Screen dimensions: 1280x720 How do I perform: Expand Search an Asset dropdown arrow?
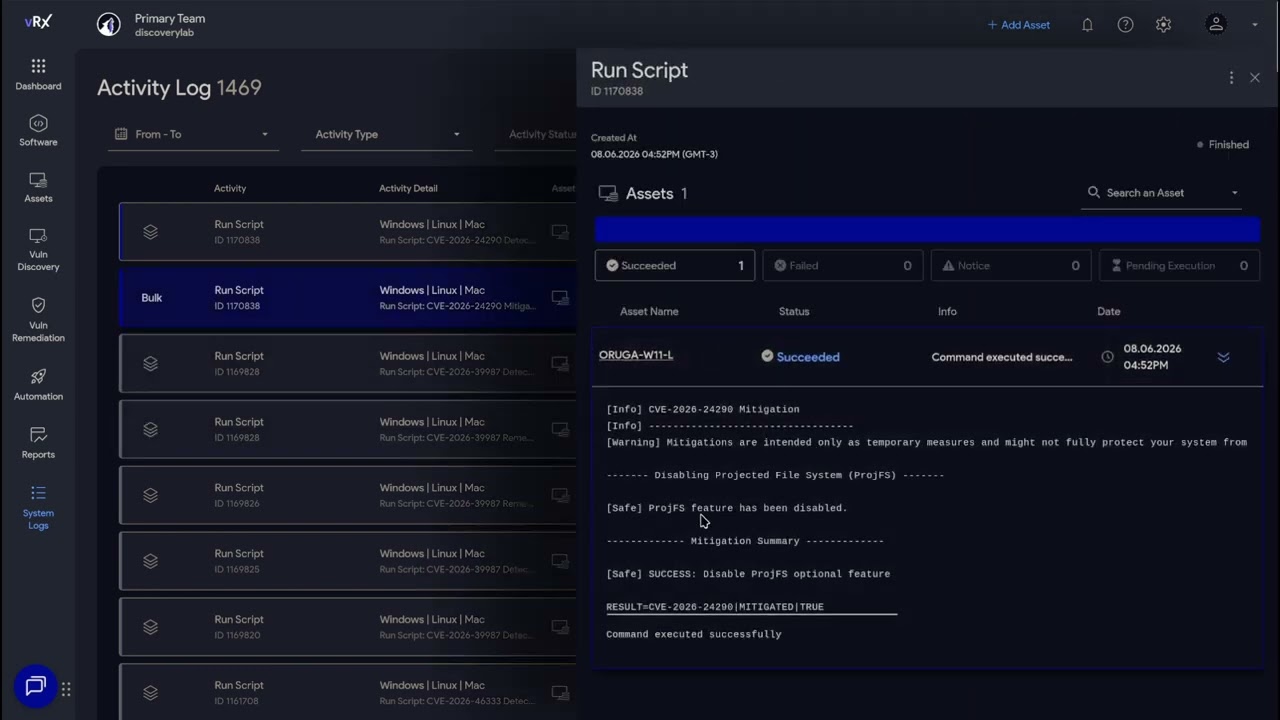(x=1234, y=193)
